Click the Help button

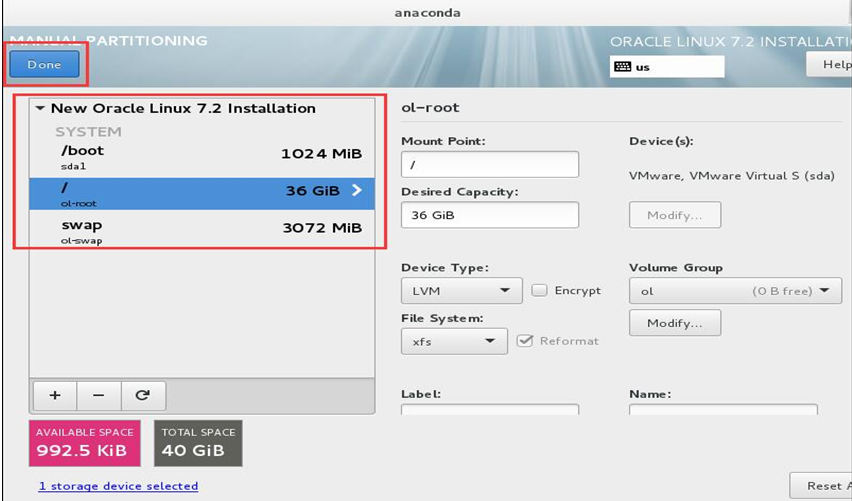click(831, 64)
